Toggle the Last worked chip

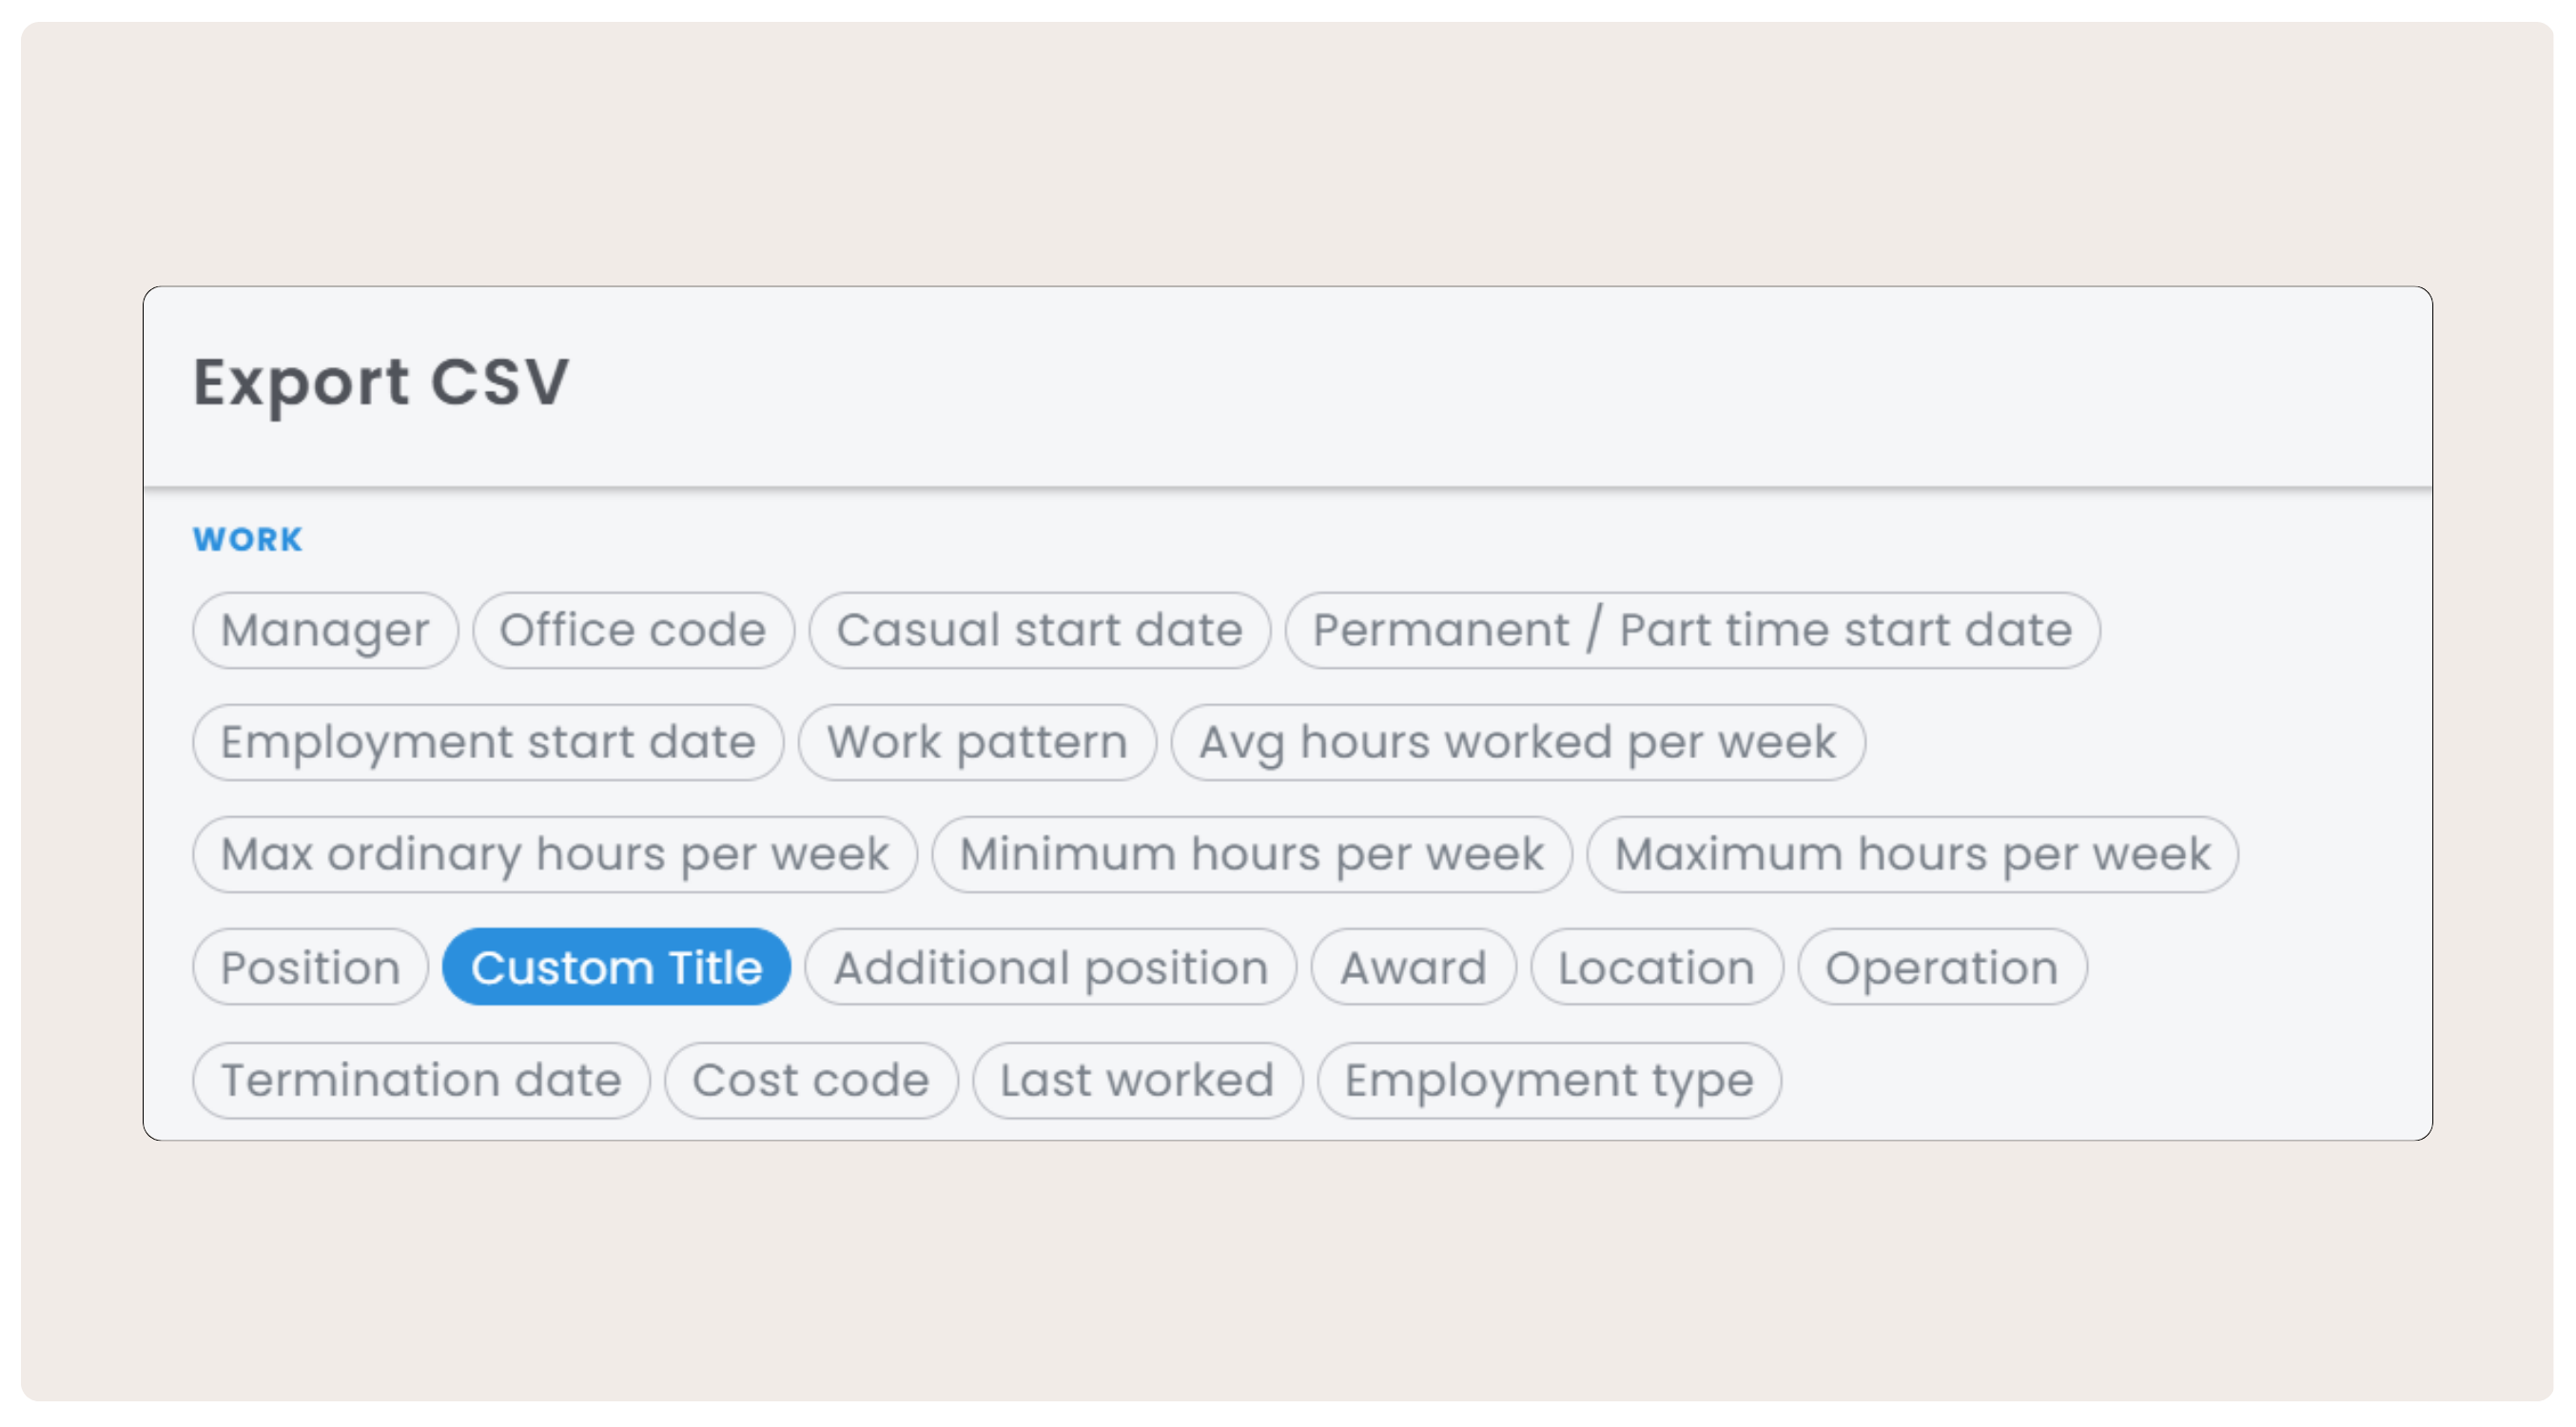coord(1138,1080)
